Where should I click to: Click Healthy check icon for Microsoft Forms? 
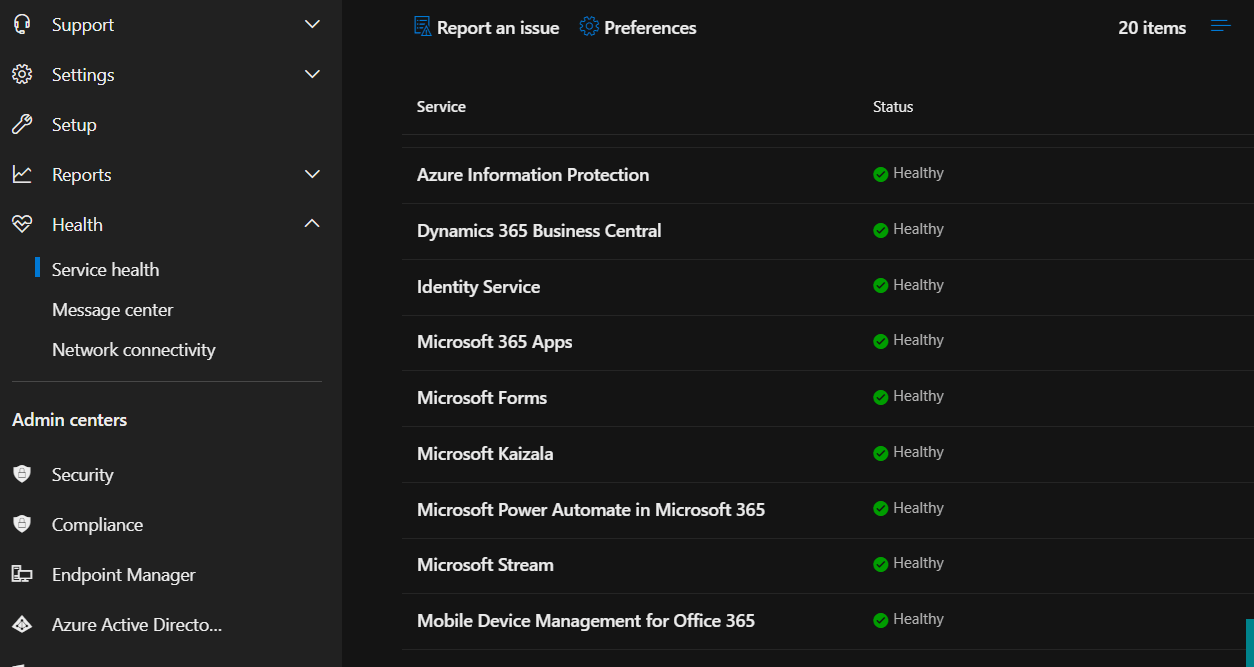[881, 397]
